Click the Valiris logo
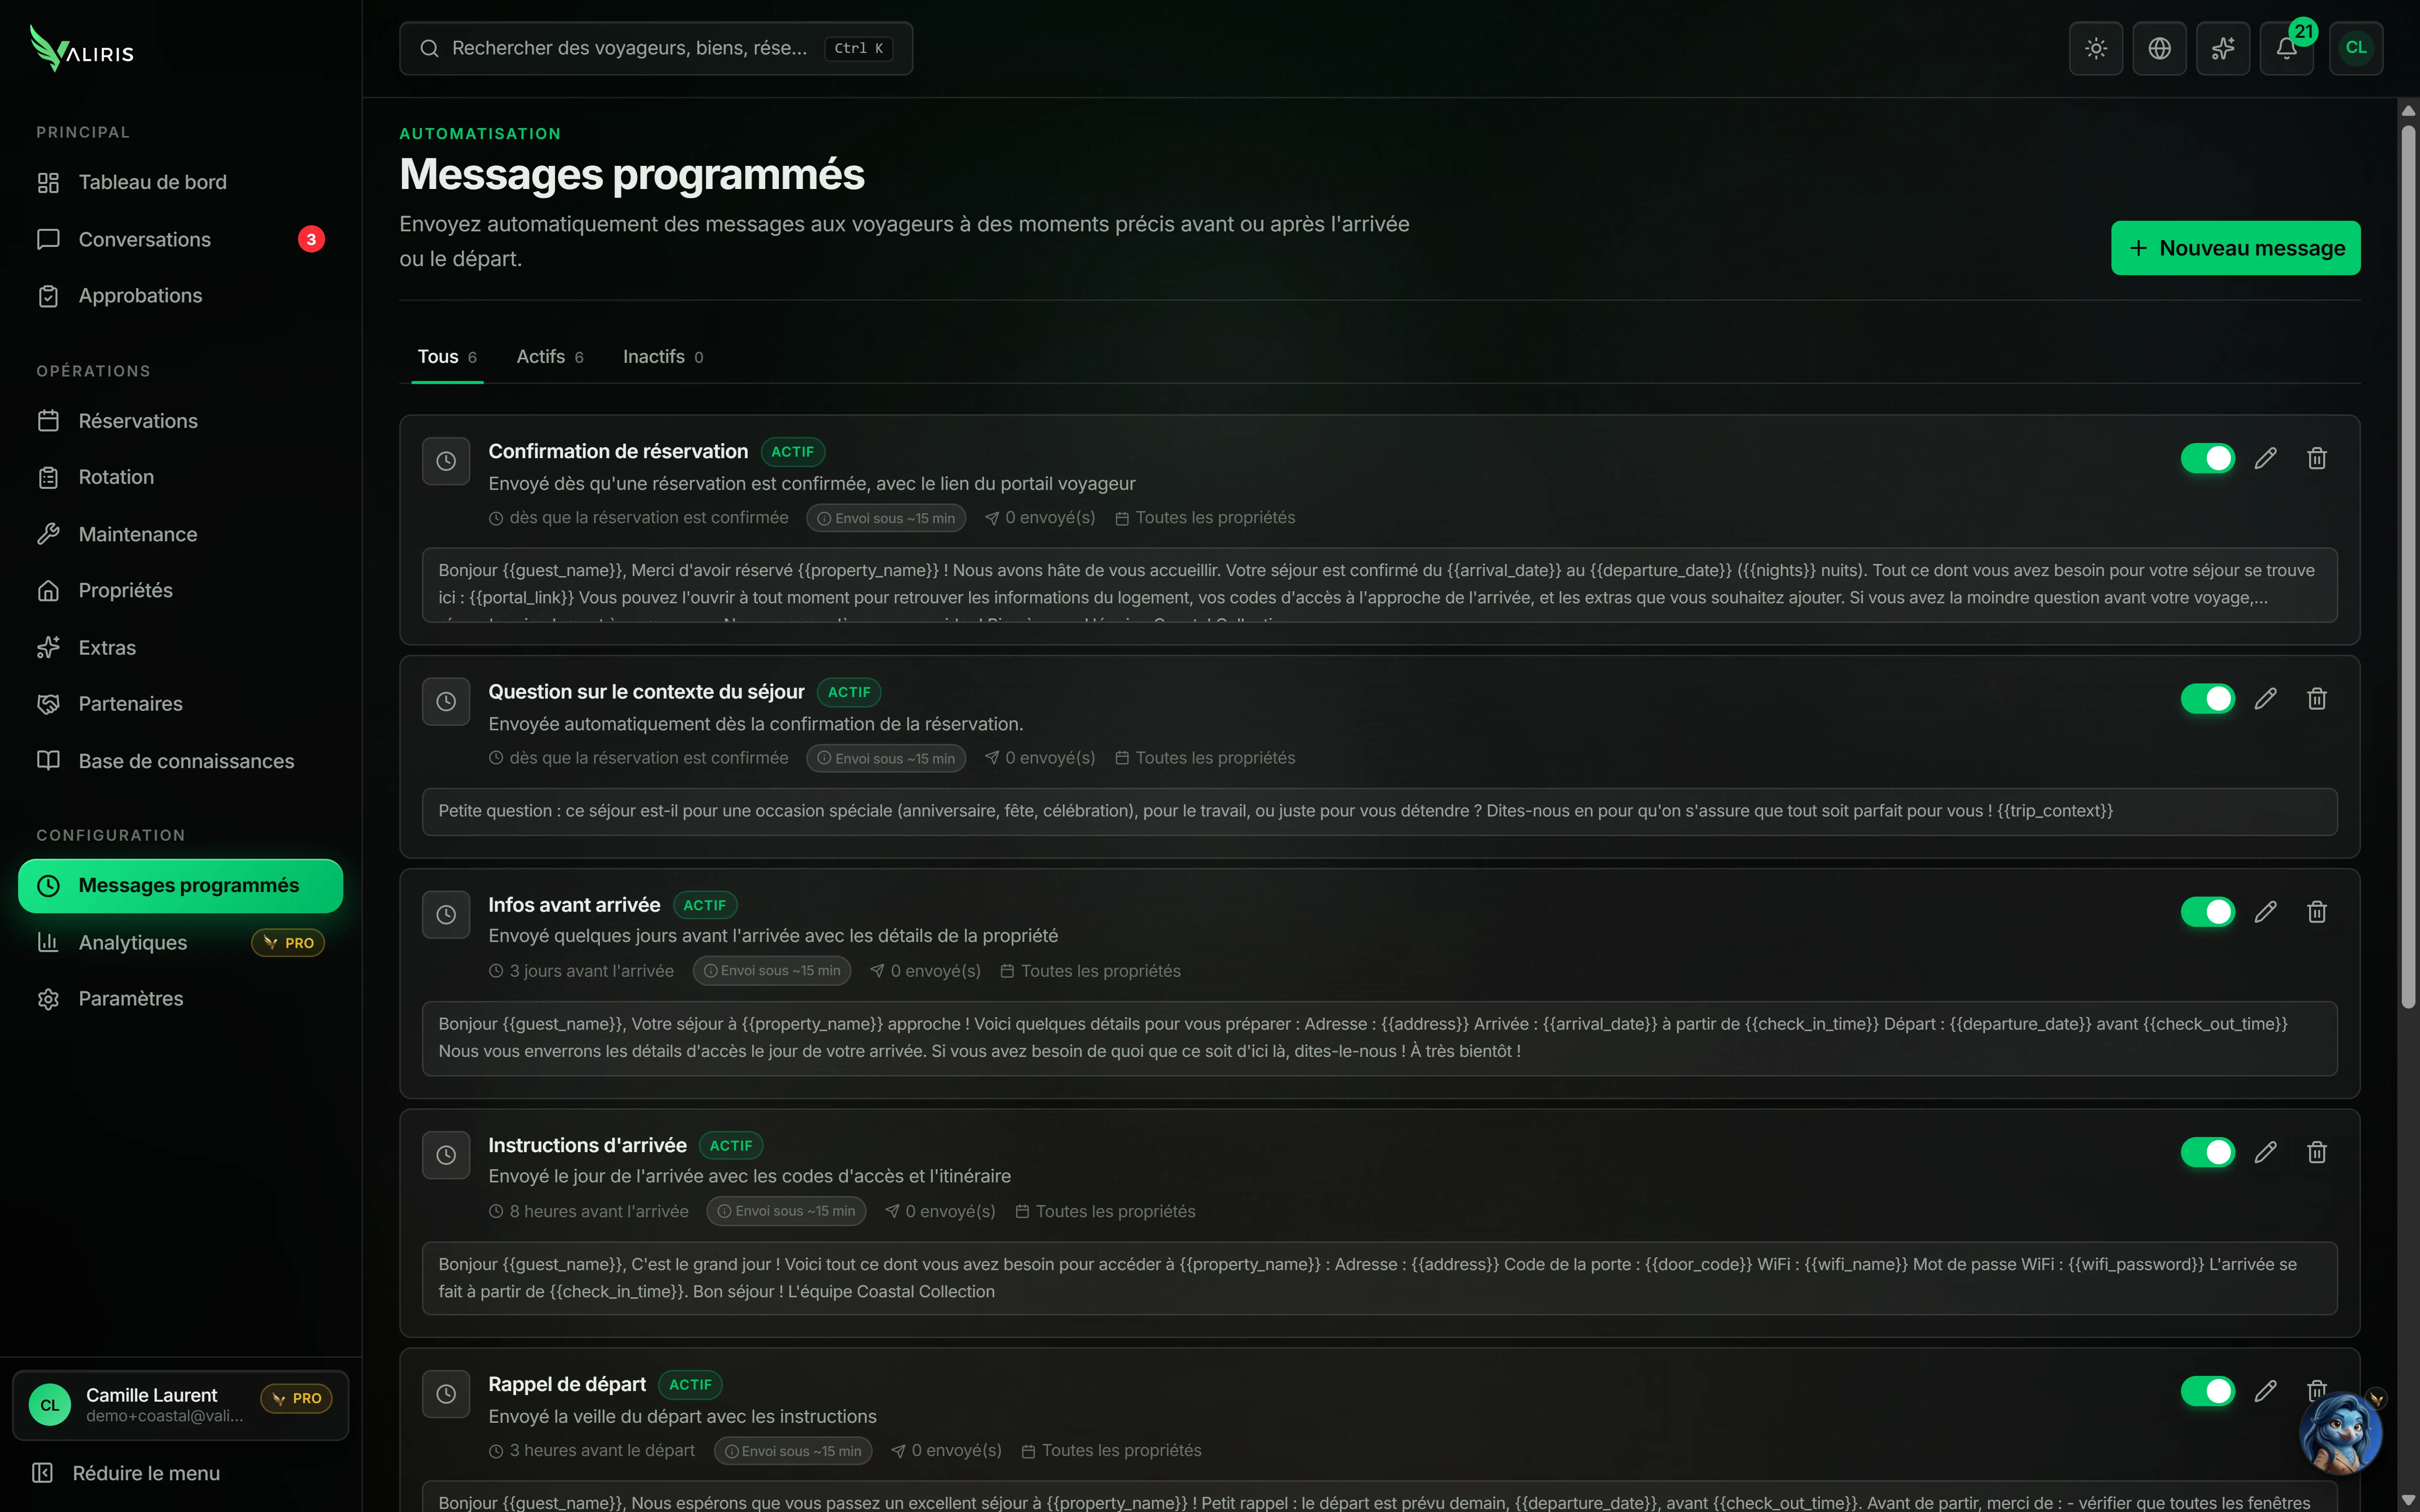The height and width of the screenshot is (1512, 2420). click(x=82, y=48)
